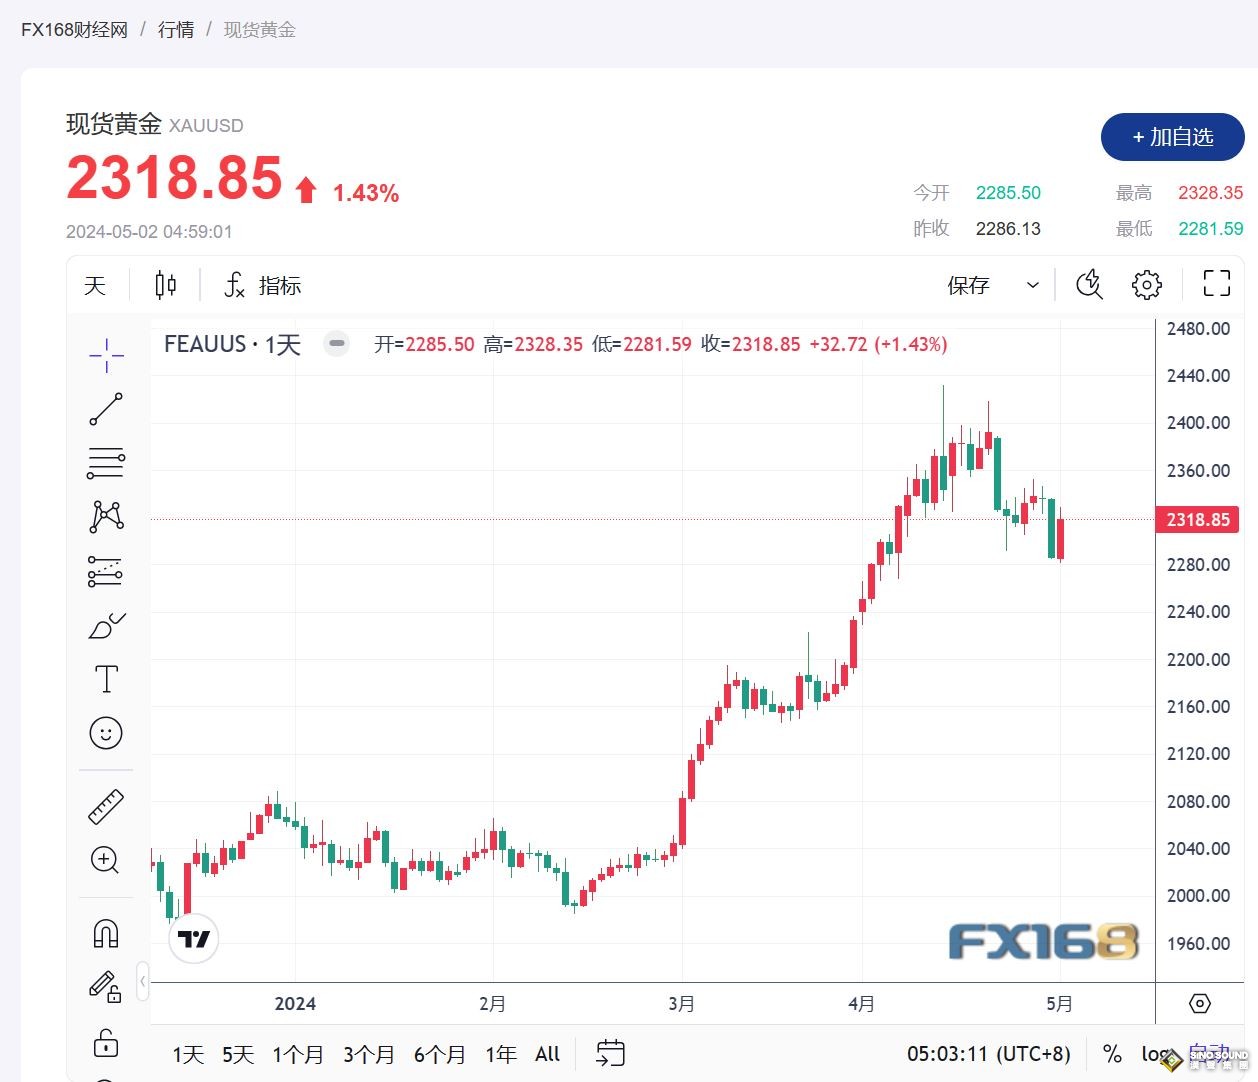Open the 行情 breadcrumb link

[x=176, y=30]
